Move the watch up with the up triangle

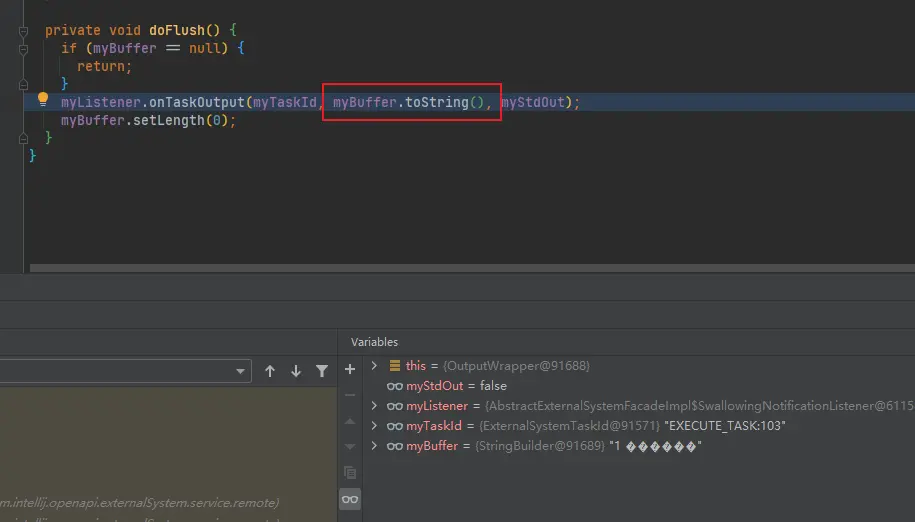[350, 421]
